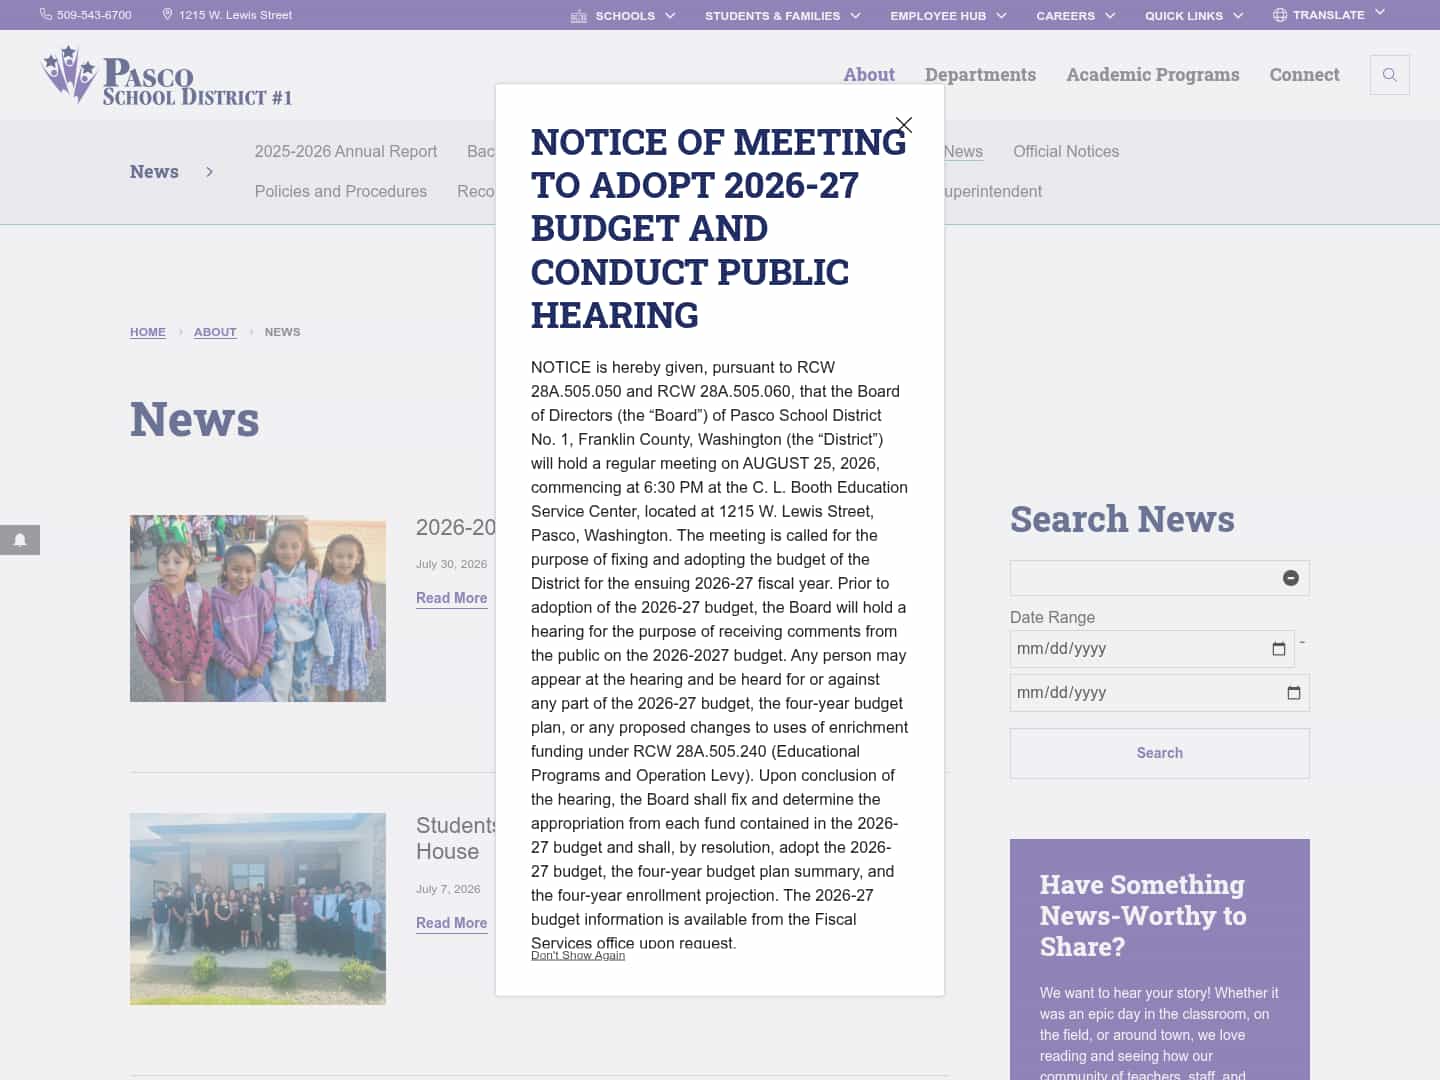Viewport: 1440px width, 1080px height.
Task: Expand the Students & Families chevron
Action: click(855, 15)
